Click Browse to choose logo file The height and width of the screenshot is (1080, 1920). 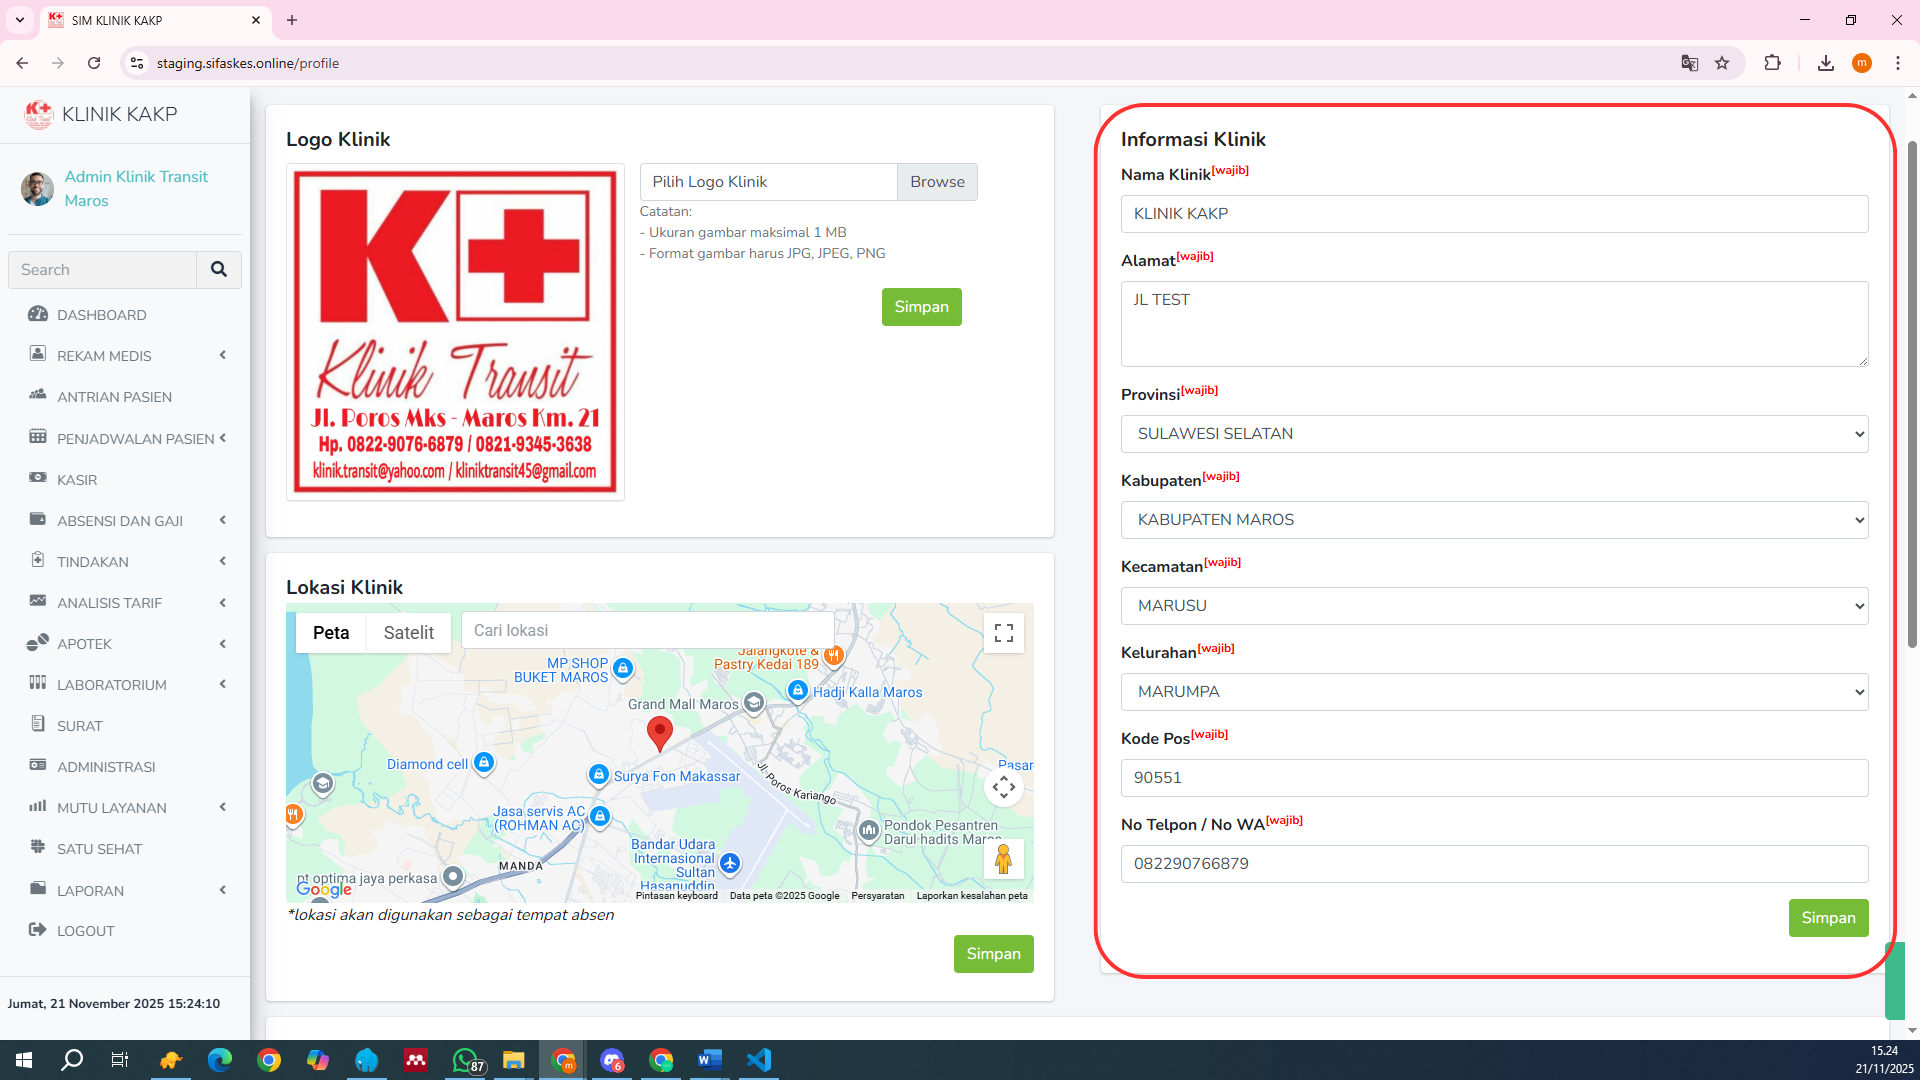pyautogui.click(x=937, y=182)
